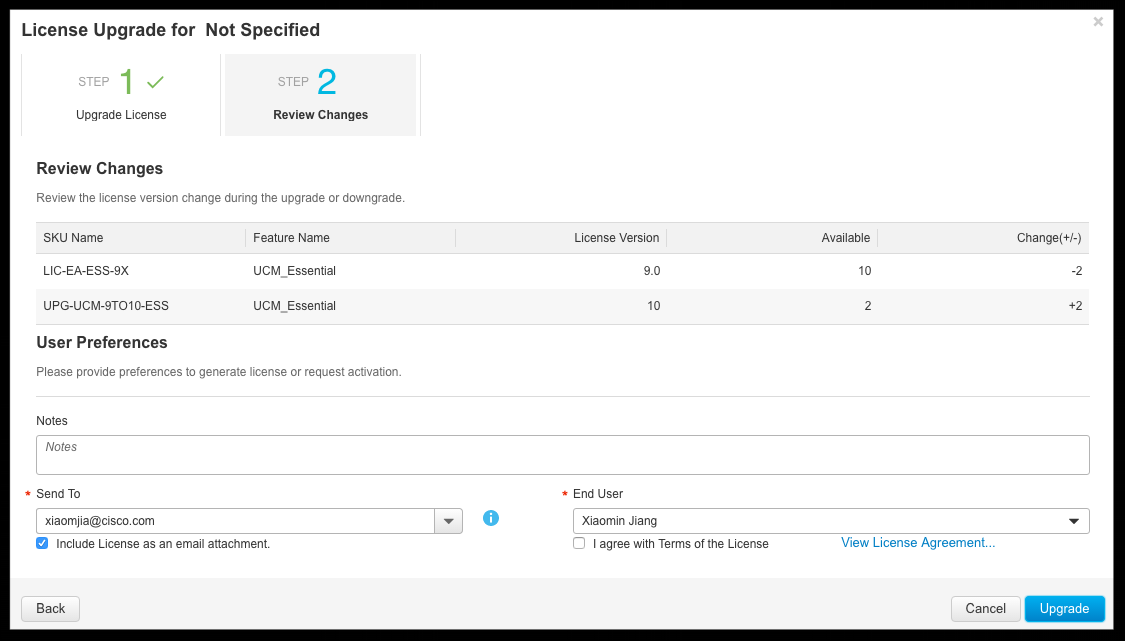The height and width of the screenshot is (641, 1125).
Task: Click the +2 change value
Action: [1075, 306]
